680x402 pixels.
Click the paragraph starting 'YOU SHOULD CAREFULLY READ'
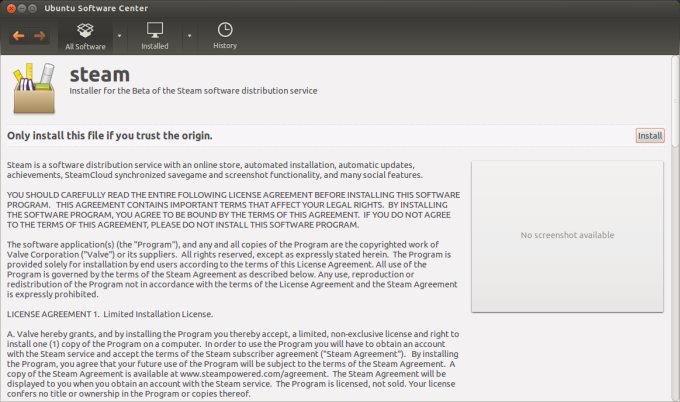233,210
